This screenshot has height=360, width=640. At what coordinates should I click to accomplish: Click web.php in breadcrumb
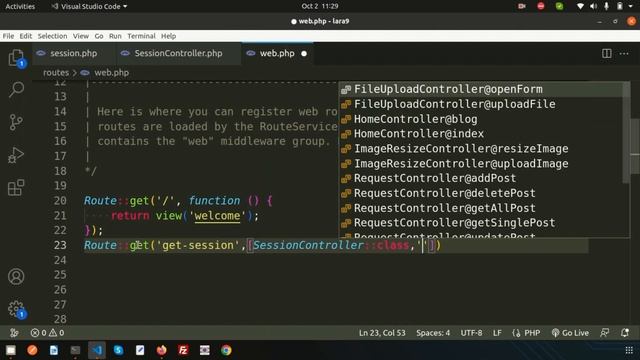tap(111, 73)
